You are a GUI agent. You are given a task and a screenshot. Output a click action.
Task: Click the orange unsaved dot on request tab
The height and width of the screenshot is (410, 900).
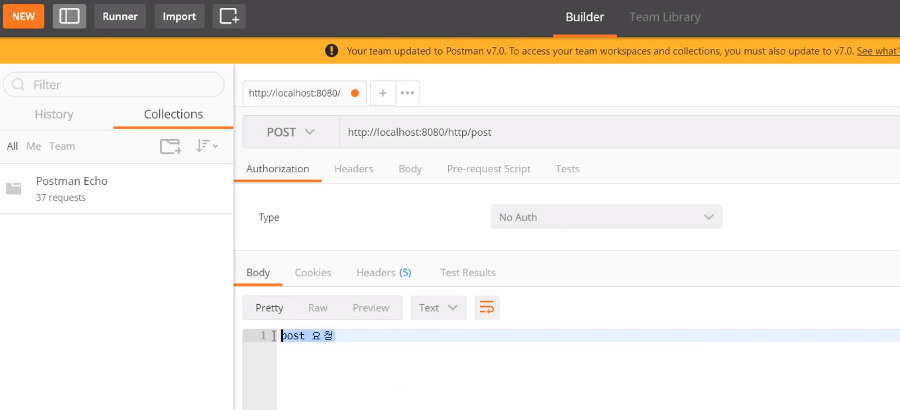tap(355, 93)
